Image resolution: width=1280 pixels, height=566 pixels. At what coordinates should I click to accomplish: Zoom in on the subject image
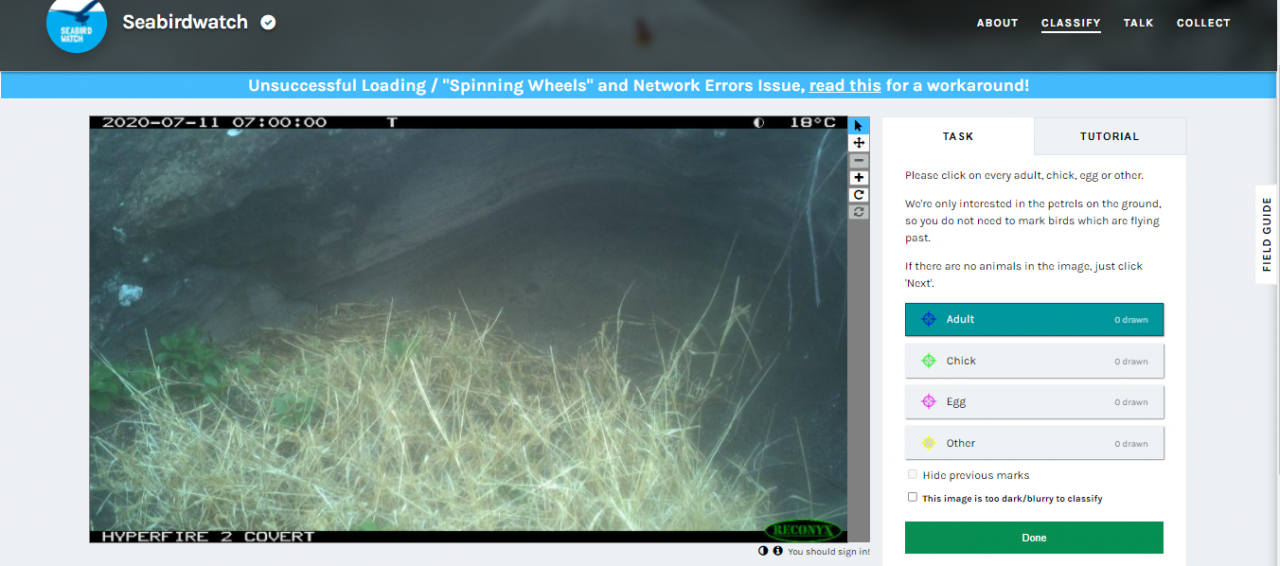click(858, 178)
